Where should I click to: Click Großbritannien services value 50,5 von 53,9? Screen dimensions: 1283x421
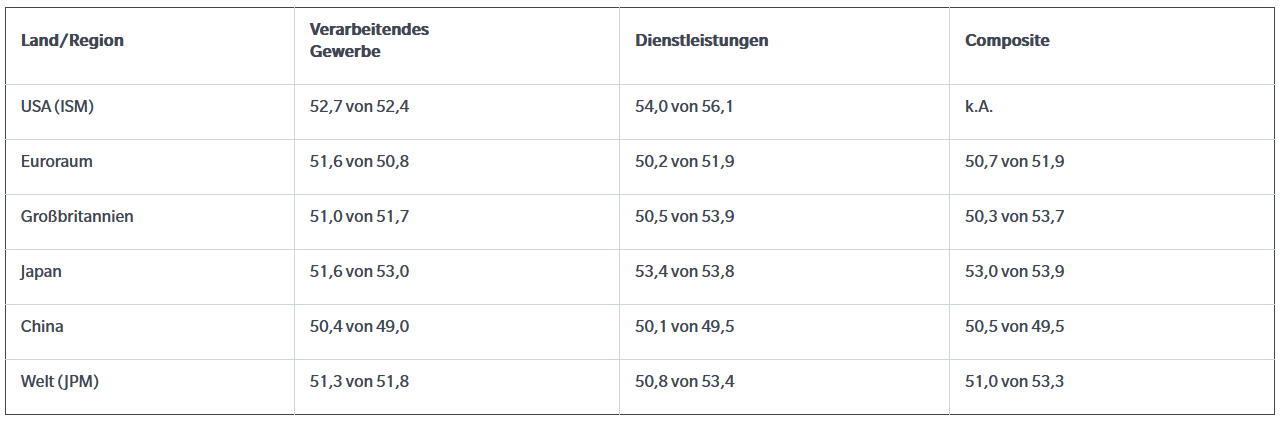(x=684, y=216)
